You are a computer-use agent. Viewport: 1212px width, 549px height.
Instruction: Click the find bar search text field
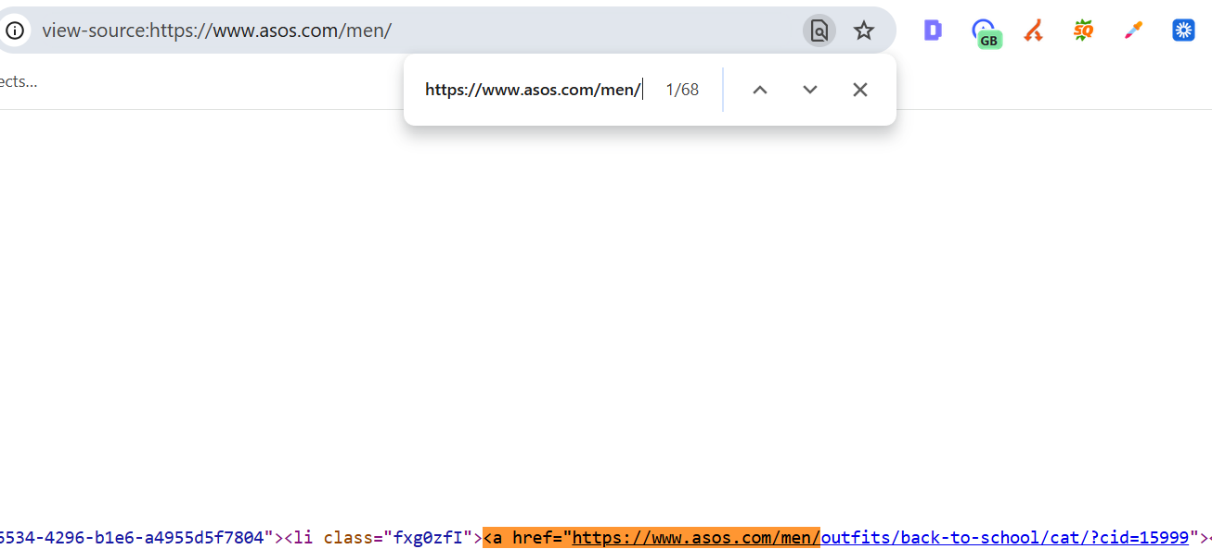coord(534,90)
